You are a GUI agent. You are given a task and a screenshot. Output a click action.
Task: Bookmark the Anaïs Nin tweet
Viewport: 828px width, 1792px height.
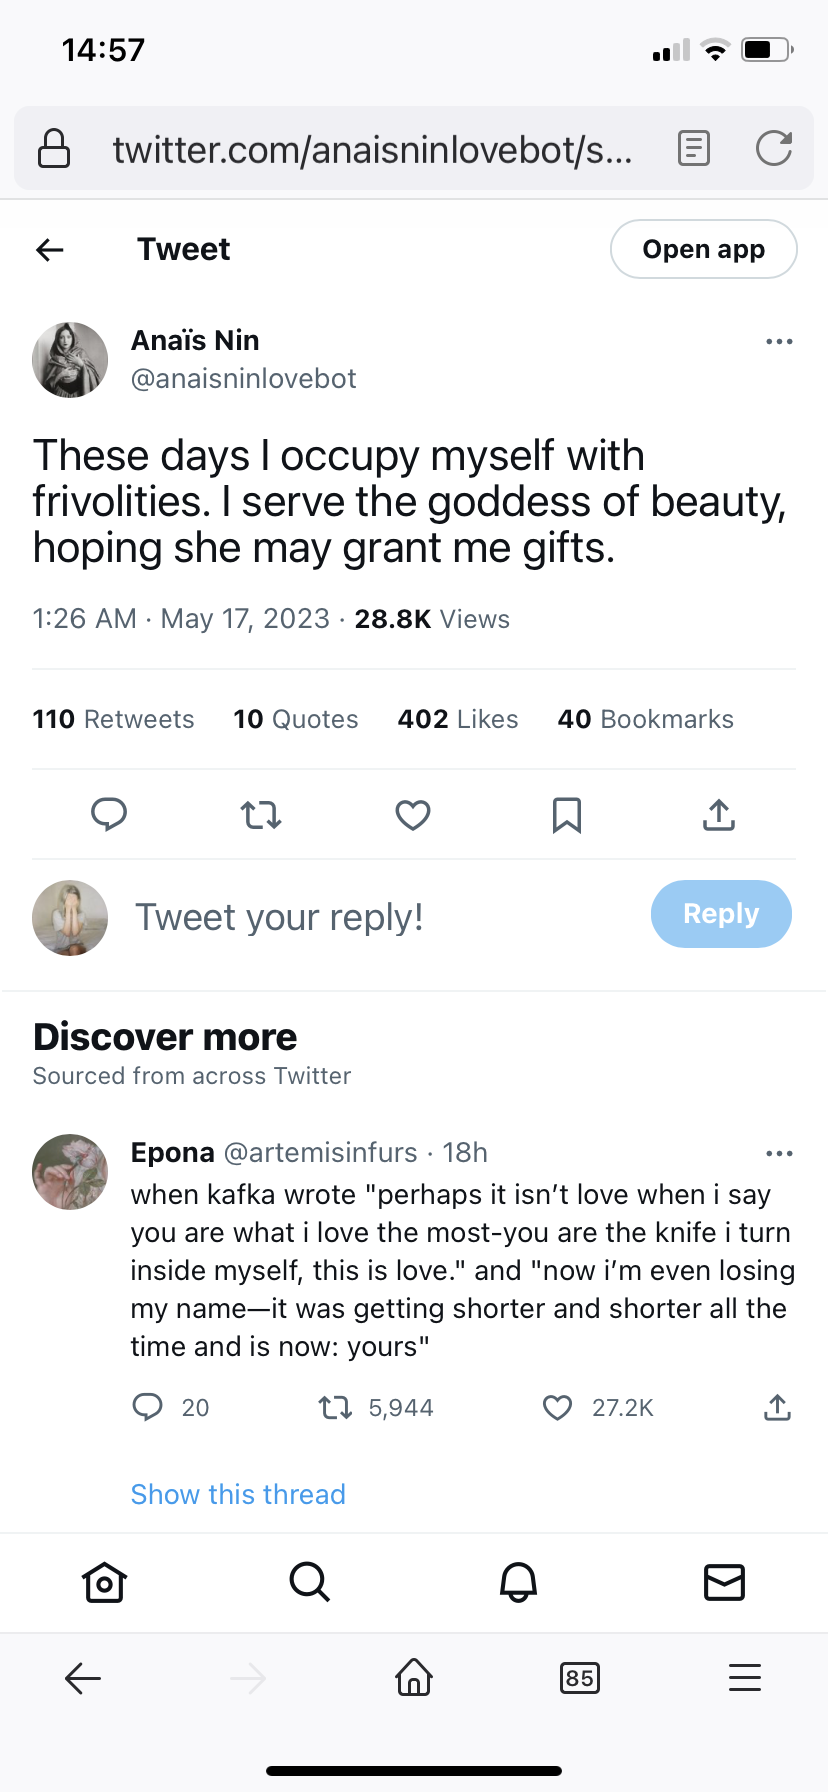point(567,815)
